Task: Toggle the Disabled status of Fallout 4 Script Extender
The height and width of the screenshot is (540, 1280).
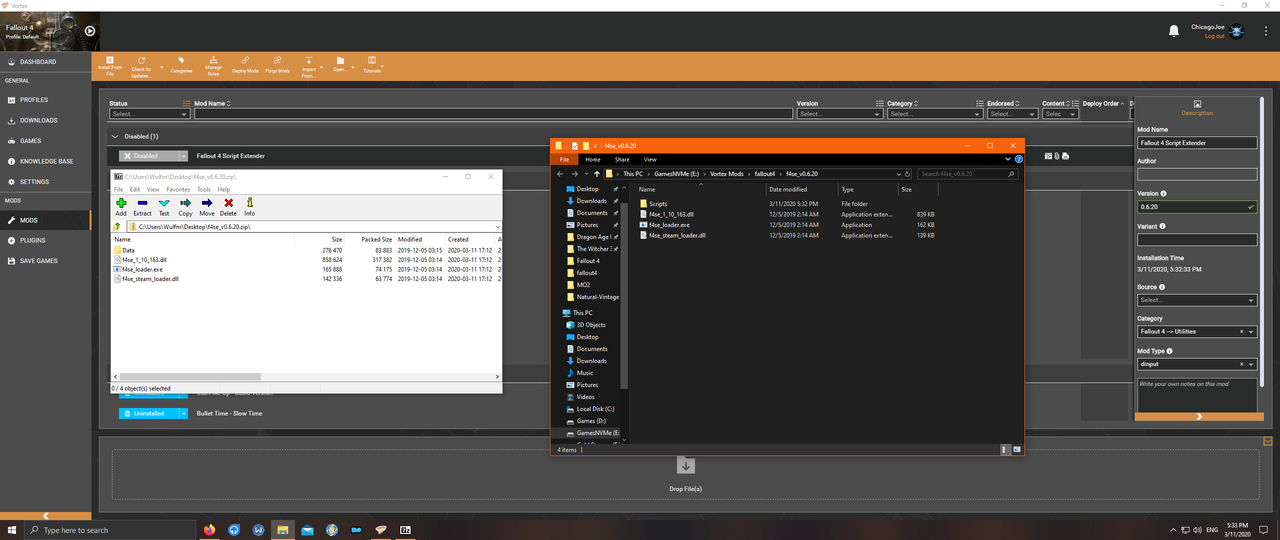Action: coord(148,156)
